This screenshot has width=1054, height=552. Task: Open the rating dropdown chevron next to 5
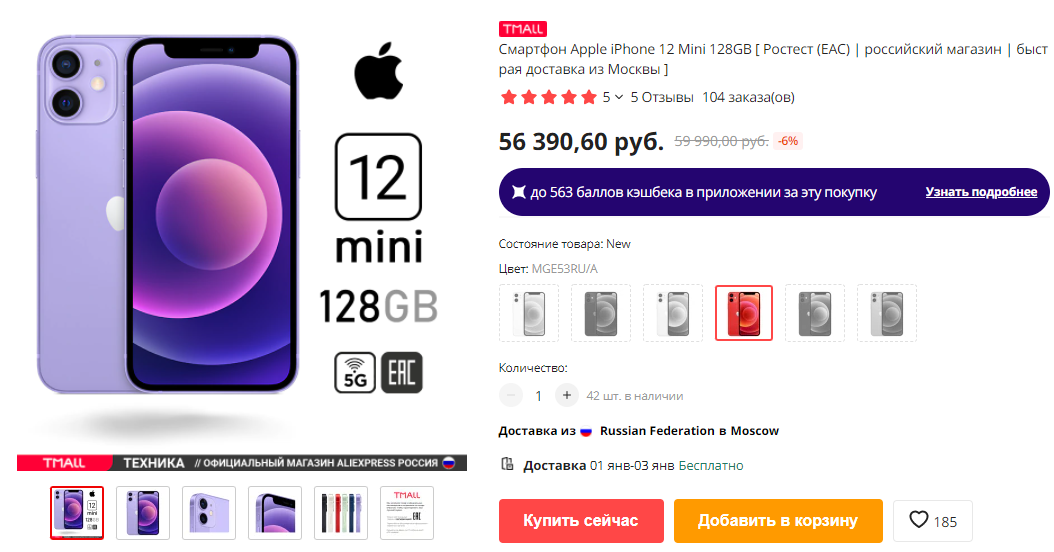(619, 97)
